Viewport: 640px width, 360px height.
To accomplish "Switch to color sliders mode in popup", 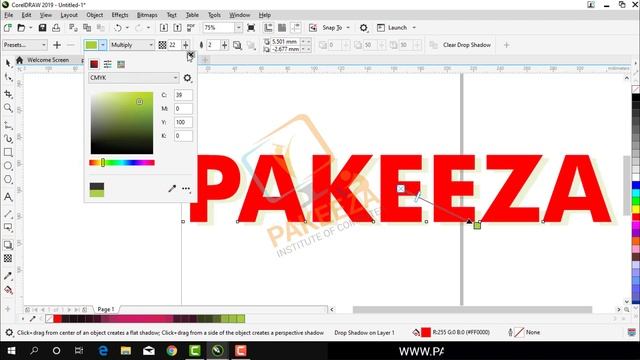I will click(107, 64).
